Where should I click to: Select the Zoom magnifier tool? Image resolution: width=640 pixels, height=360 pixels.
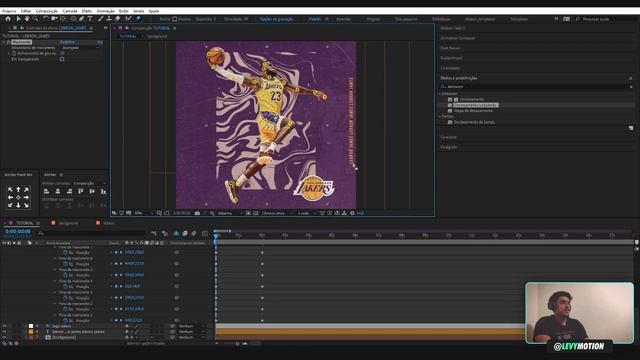pyautogui.click(x=36, y=19)
